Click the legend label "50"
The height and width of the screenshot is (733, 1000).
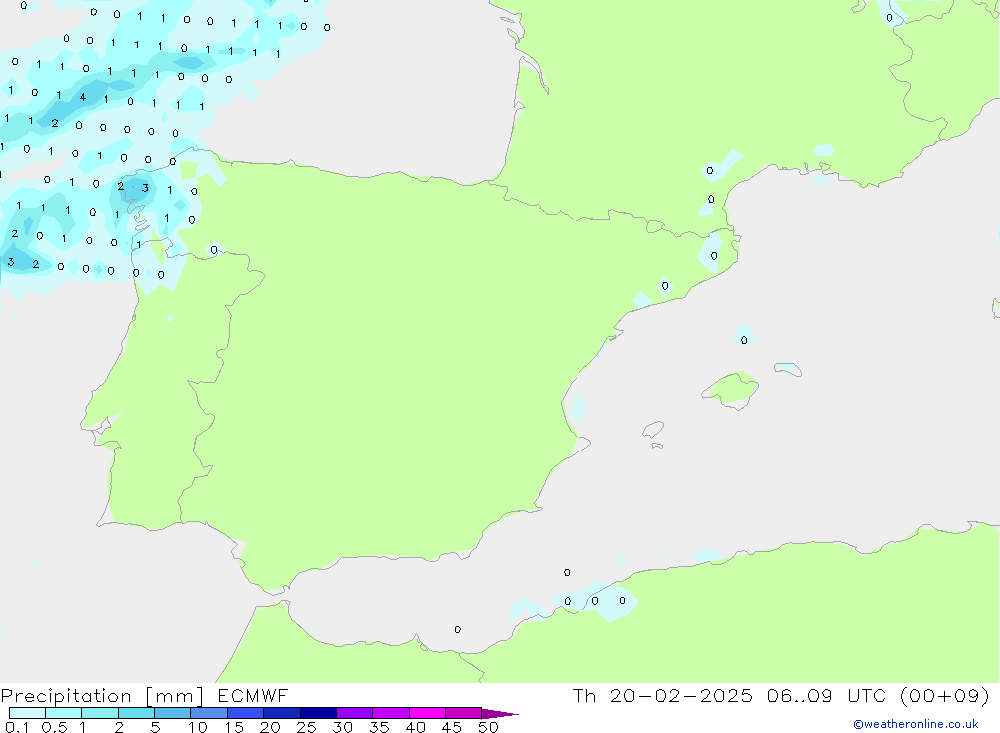[x=487, y=727]
